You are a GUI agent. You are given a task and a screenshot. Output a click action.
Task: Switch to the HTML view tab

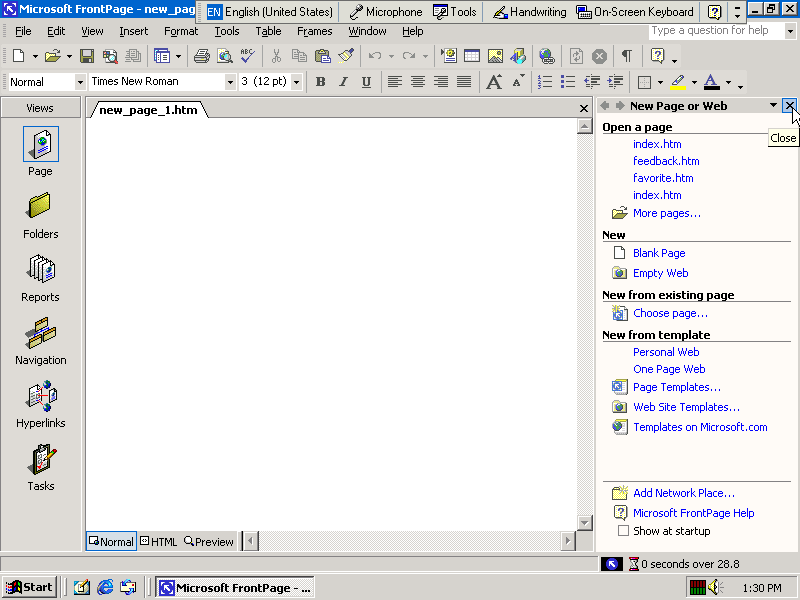(x=159, y=542)
